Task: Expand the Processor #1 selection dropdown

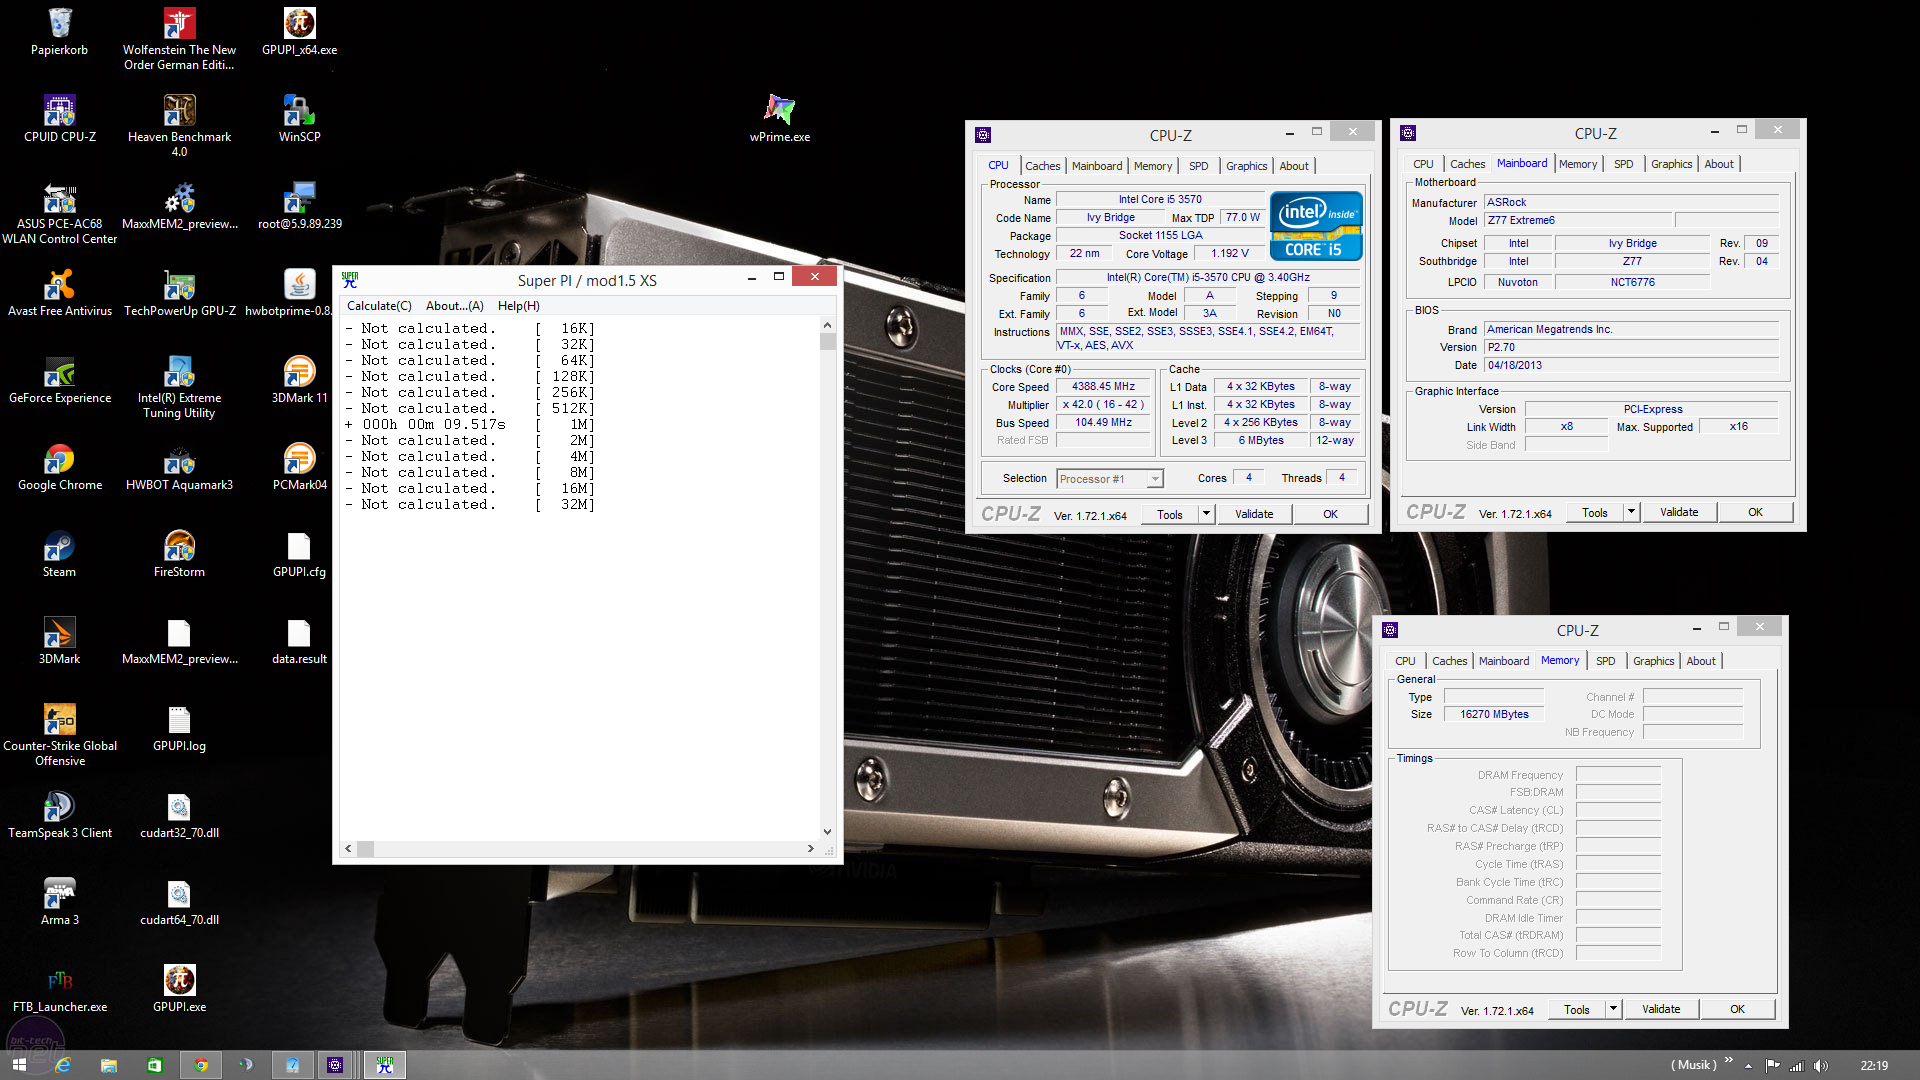Action: click(x=1155, y=479)
